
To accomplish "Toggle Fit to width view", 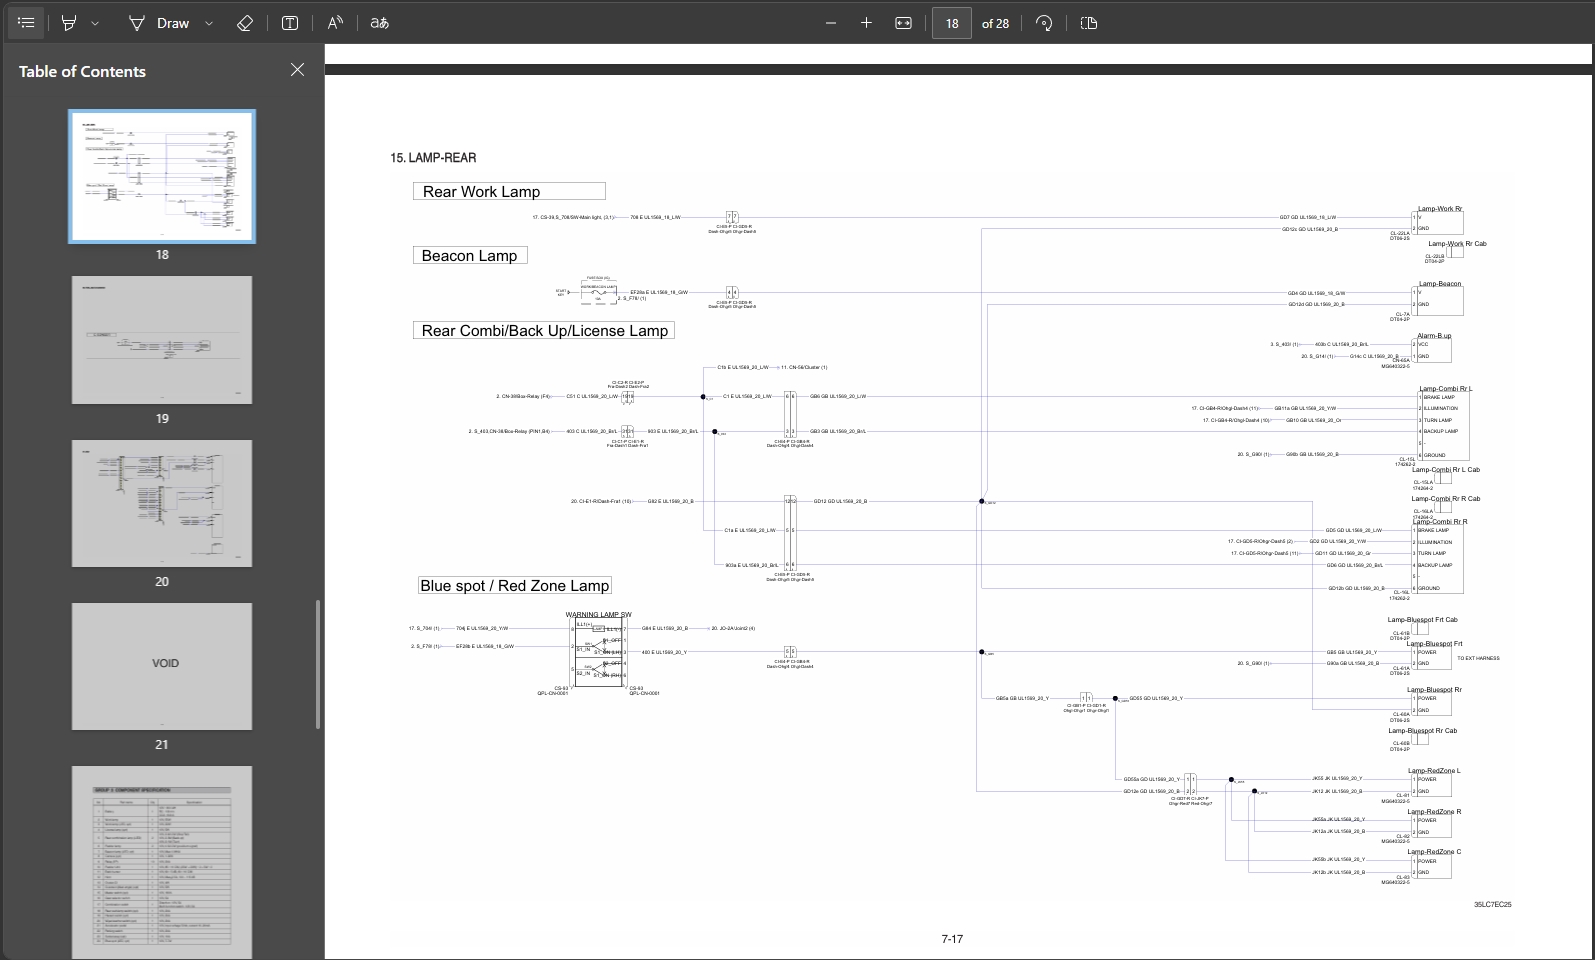I will tap(903, 23).
